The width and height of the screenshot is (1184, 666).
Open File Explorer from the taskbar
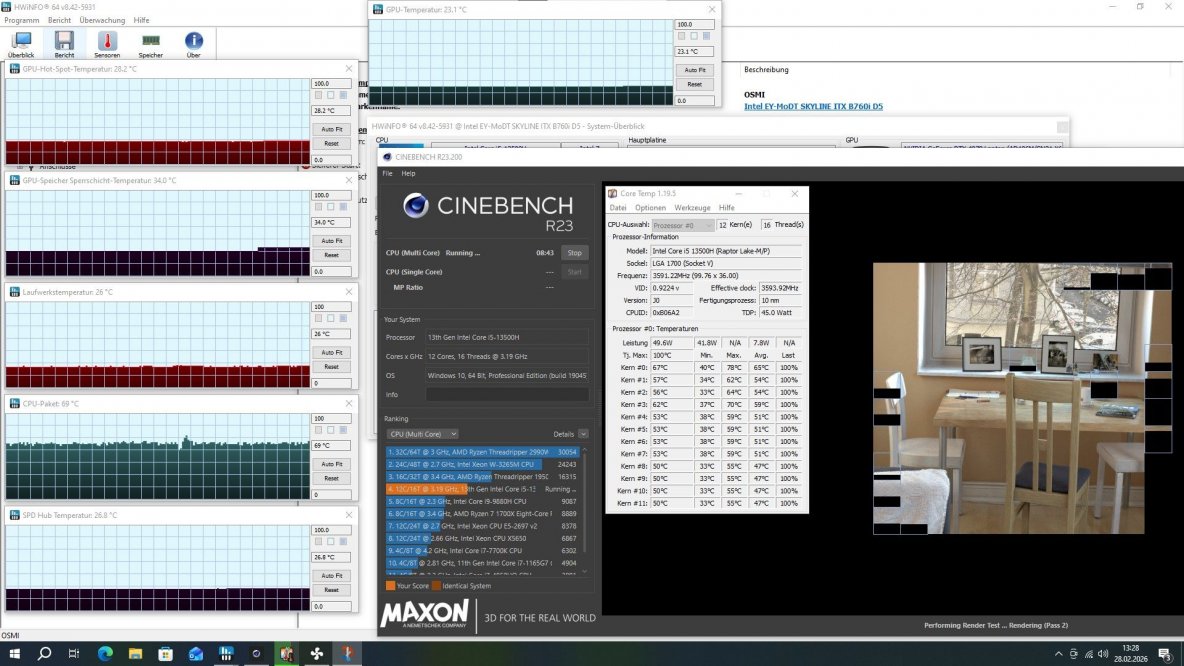[x=135, y=654]
